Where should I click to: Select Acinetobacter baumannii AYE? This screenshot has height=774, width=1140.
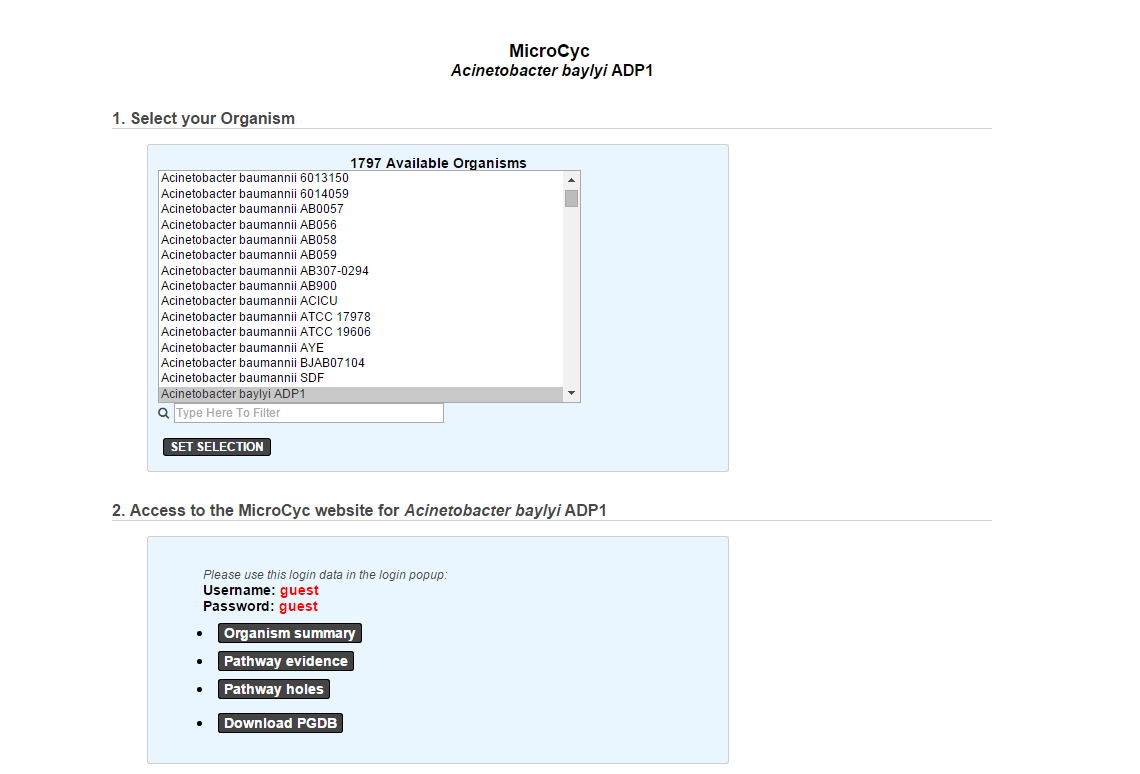coord(361,348)
